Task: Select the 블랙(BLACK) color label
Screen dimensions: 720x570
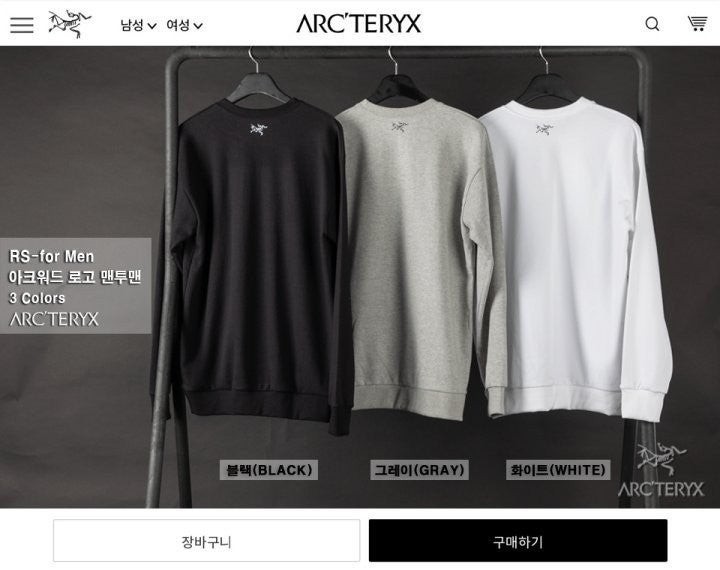Action: coord(269,470)
